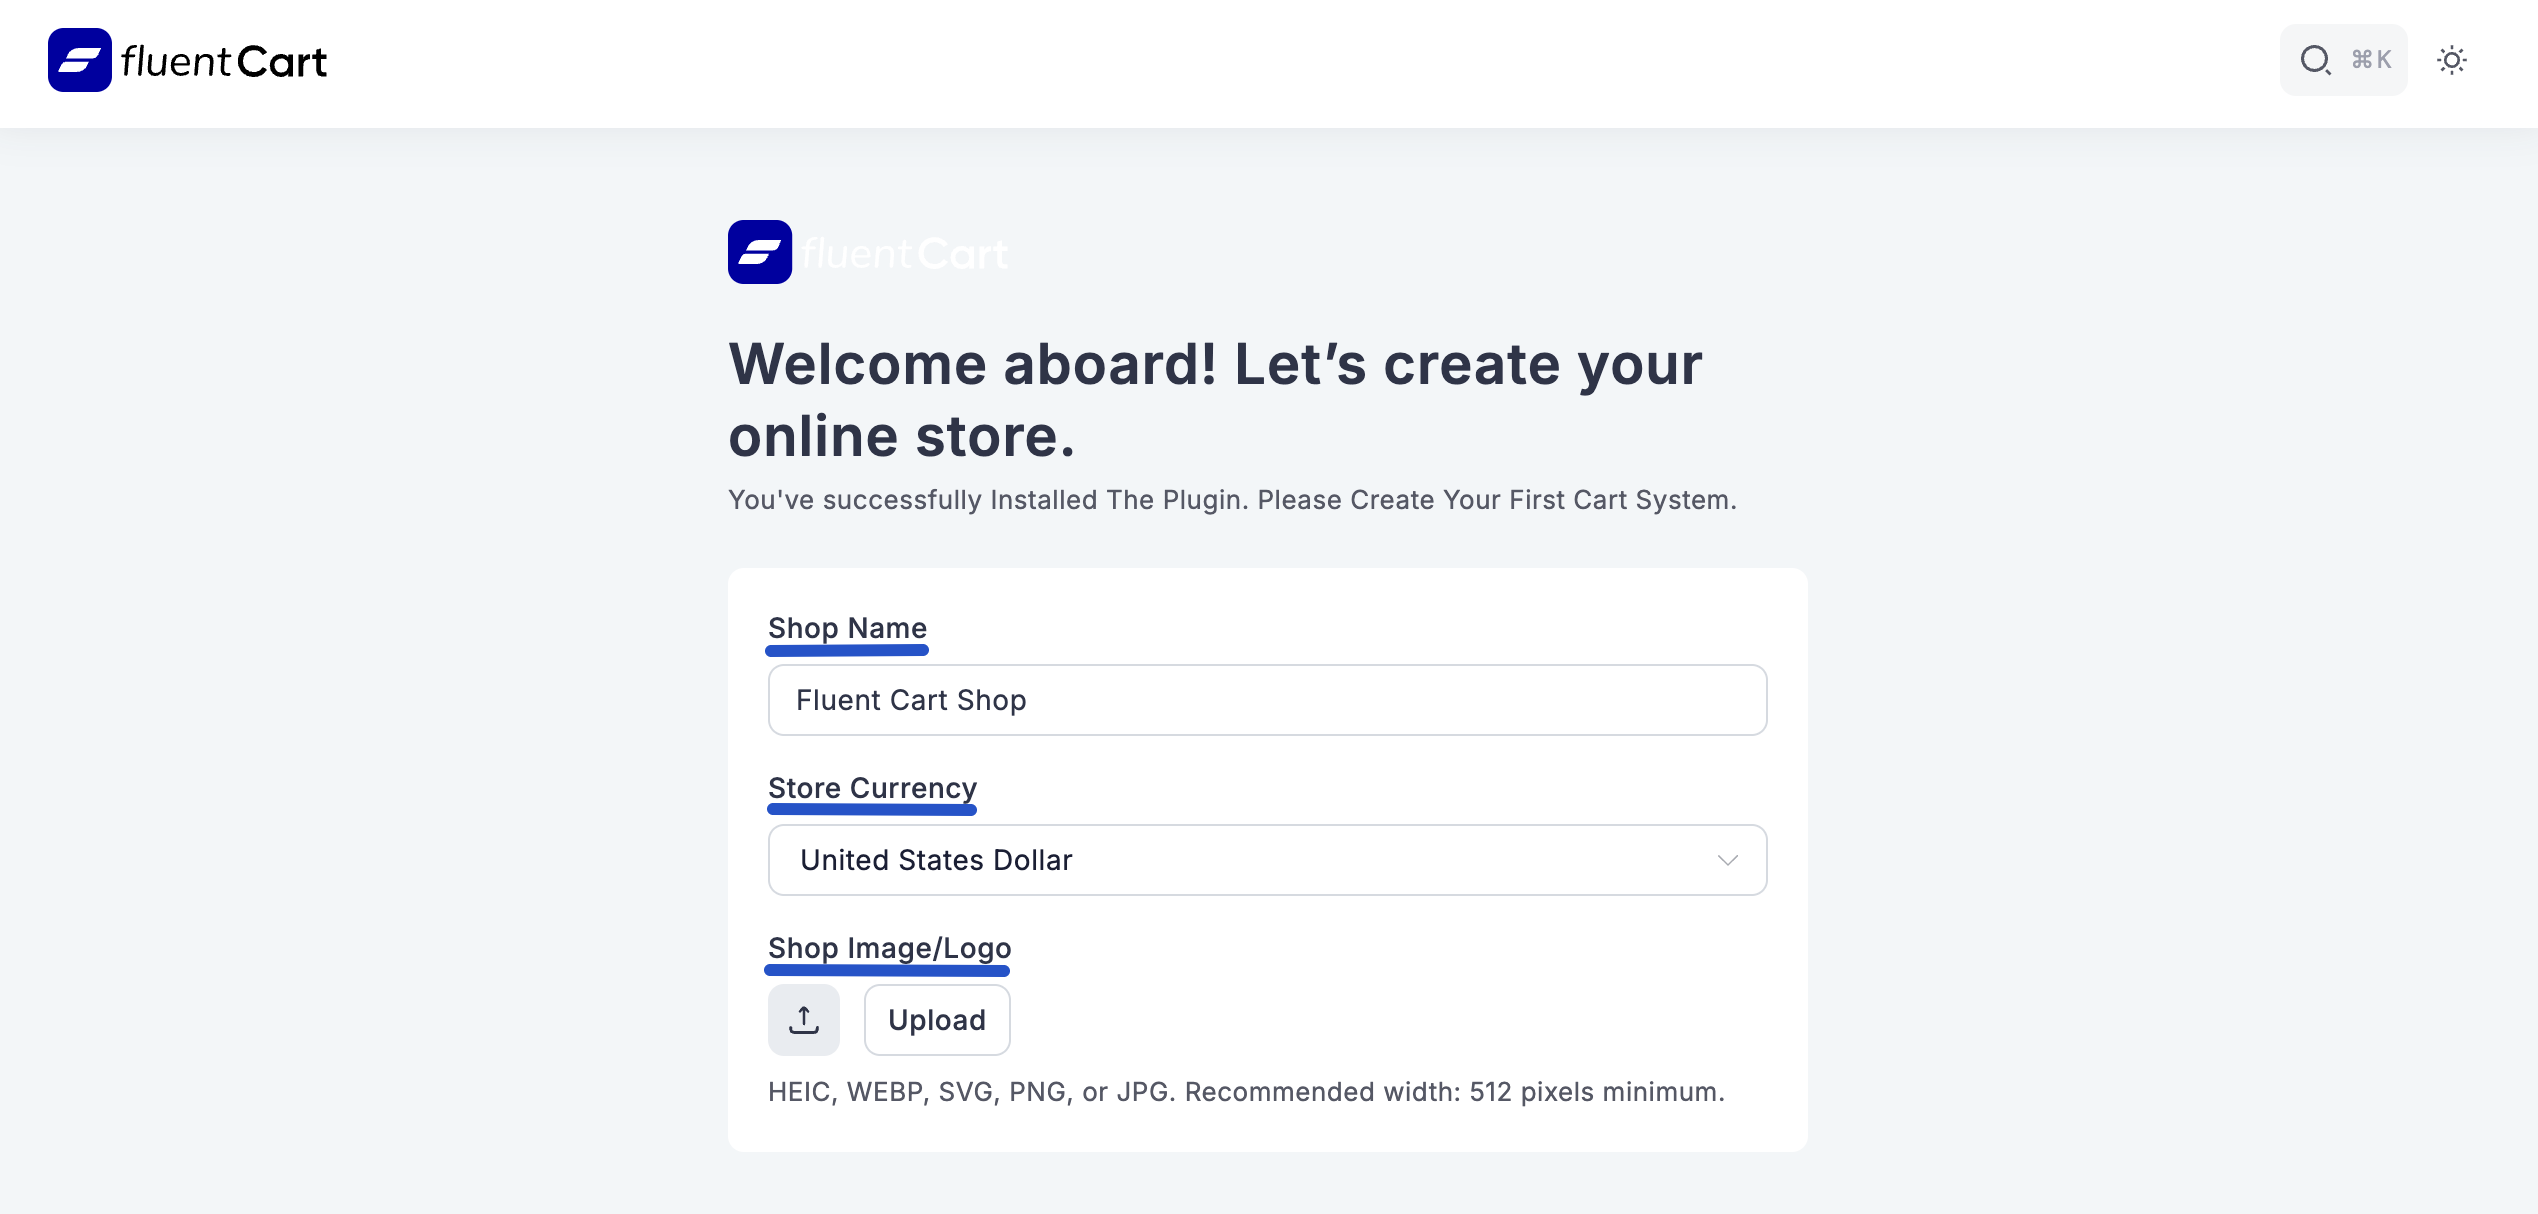Click the blue fluentCart square logo top-left
Viewport: 2538px width, 1214px height.
pos(81,60)
